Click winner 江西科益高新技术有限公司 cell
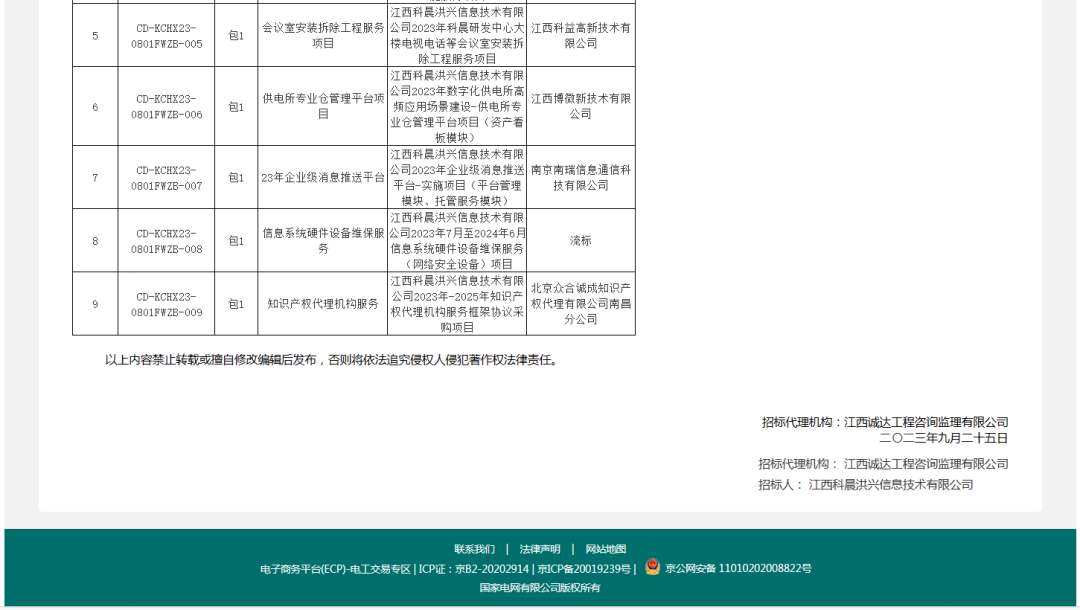The image size is (1080, 610). tap(581, 36)
